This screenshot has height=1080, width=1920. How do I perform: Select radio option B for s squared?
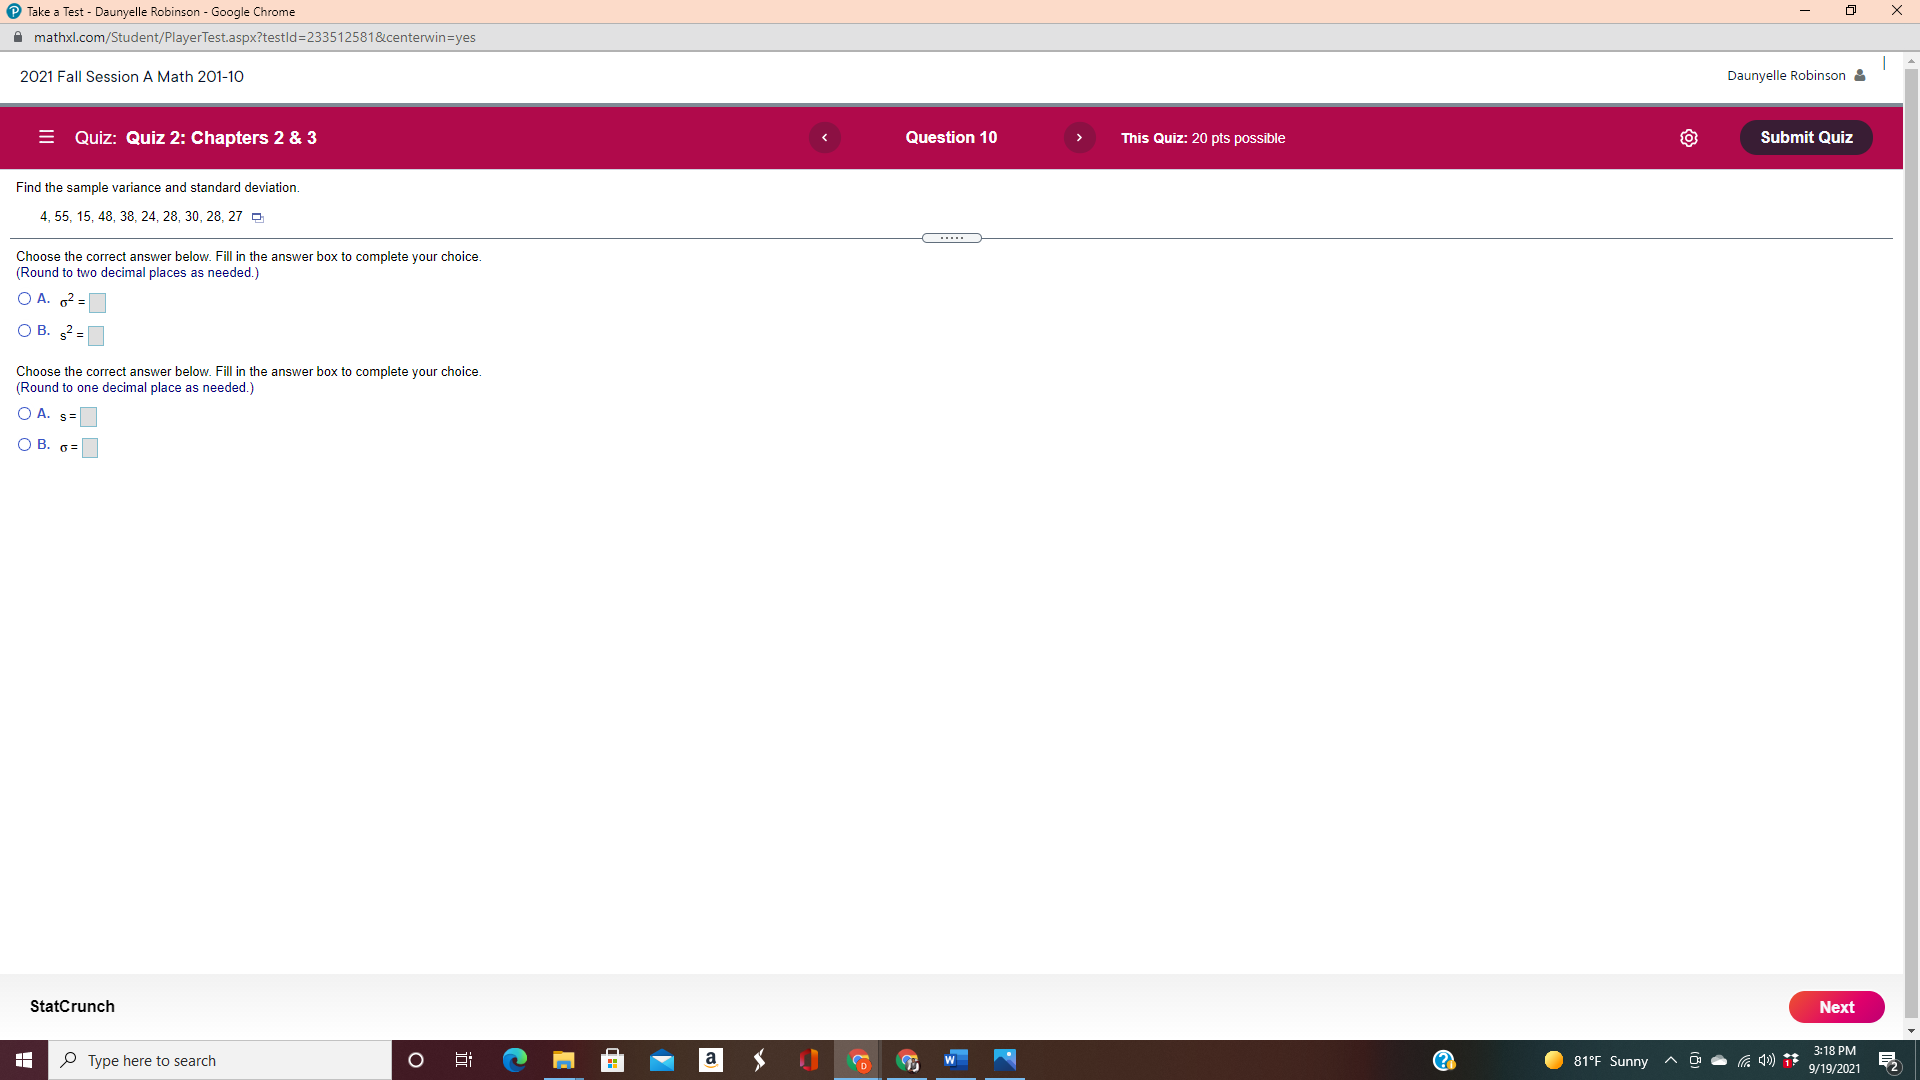click(23, 330)
